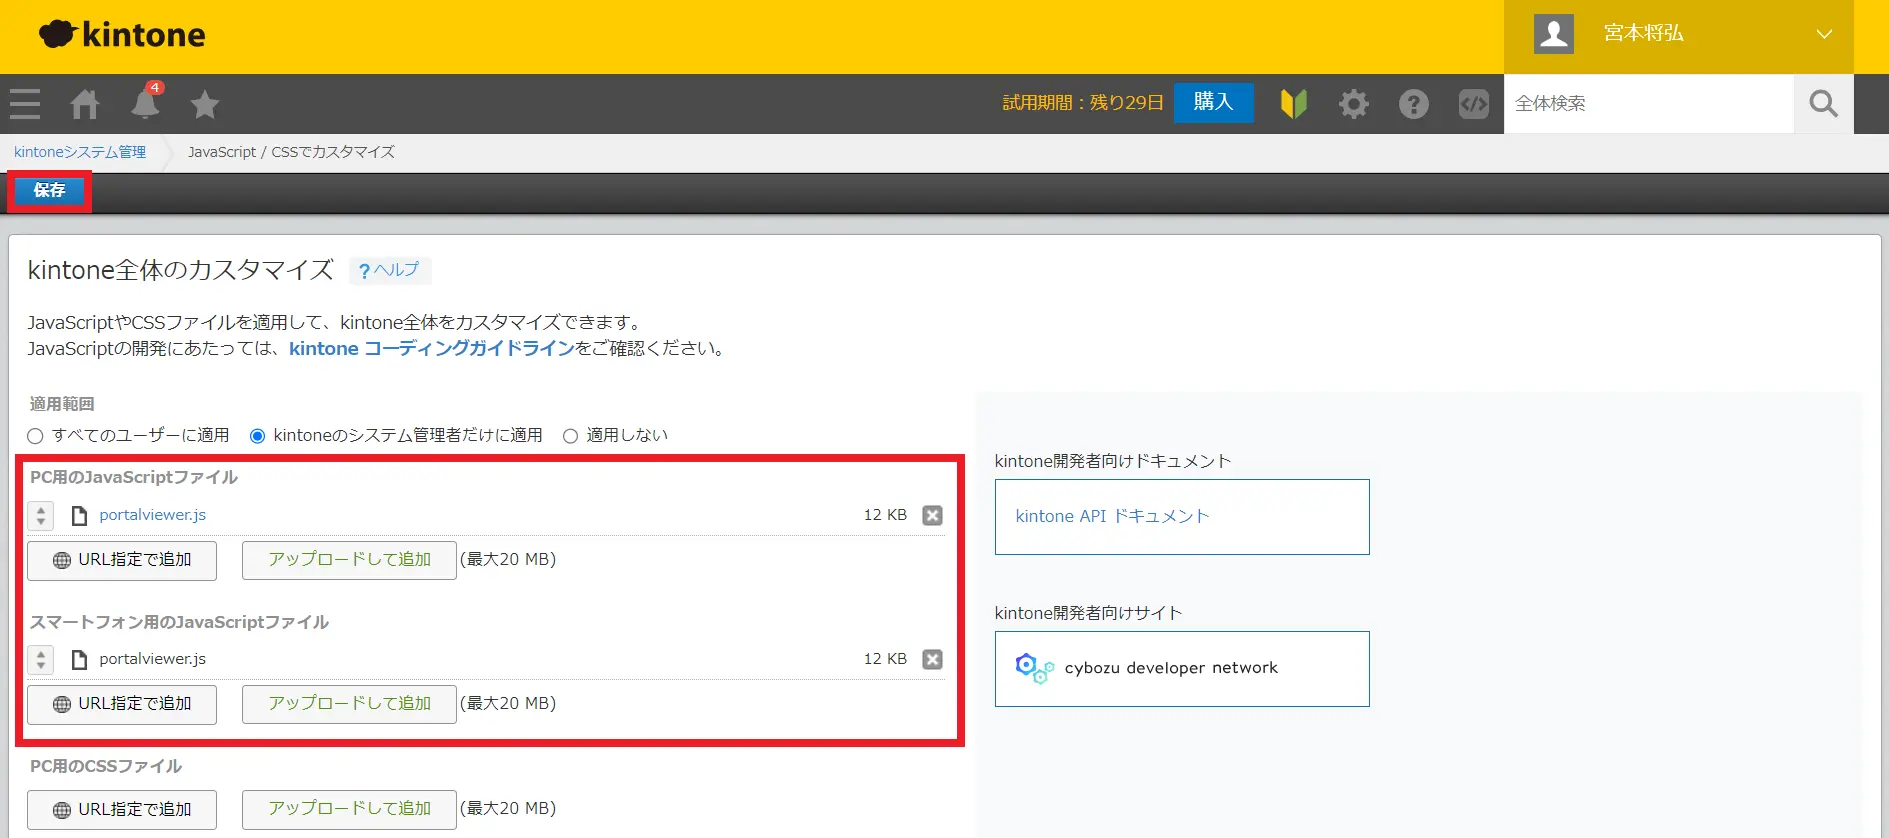This screenshot has height=838, width=1889.
Task: Select 'すべてのユーザーに適用' radio option
Action: (35, 436)
